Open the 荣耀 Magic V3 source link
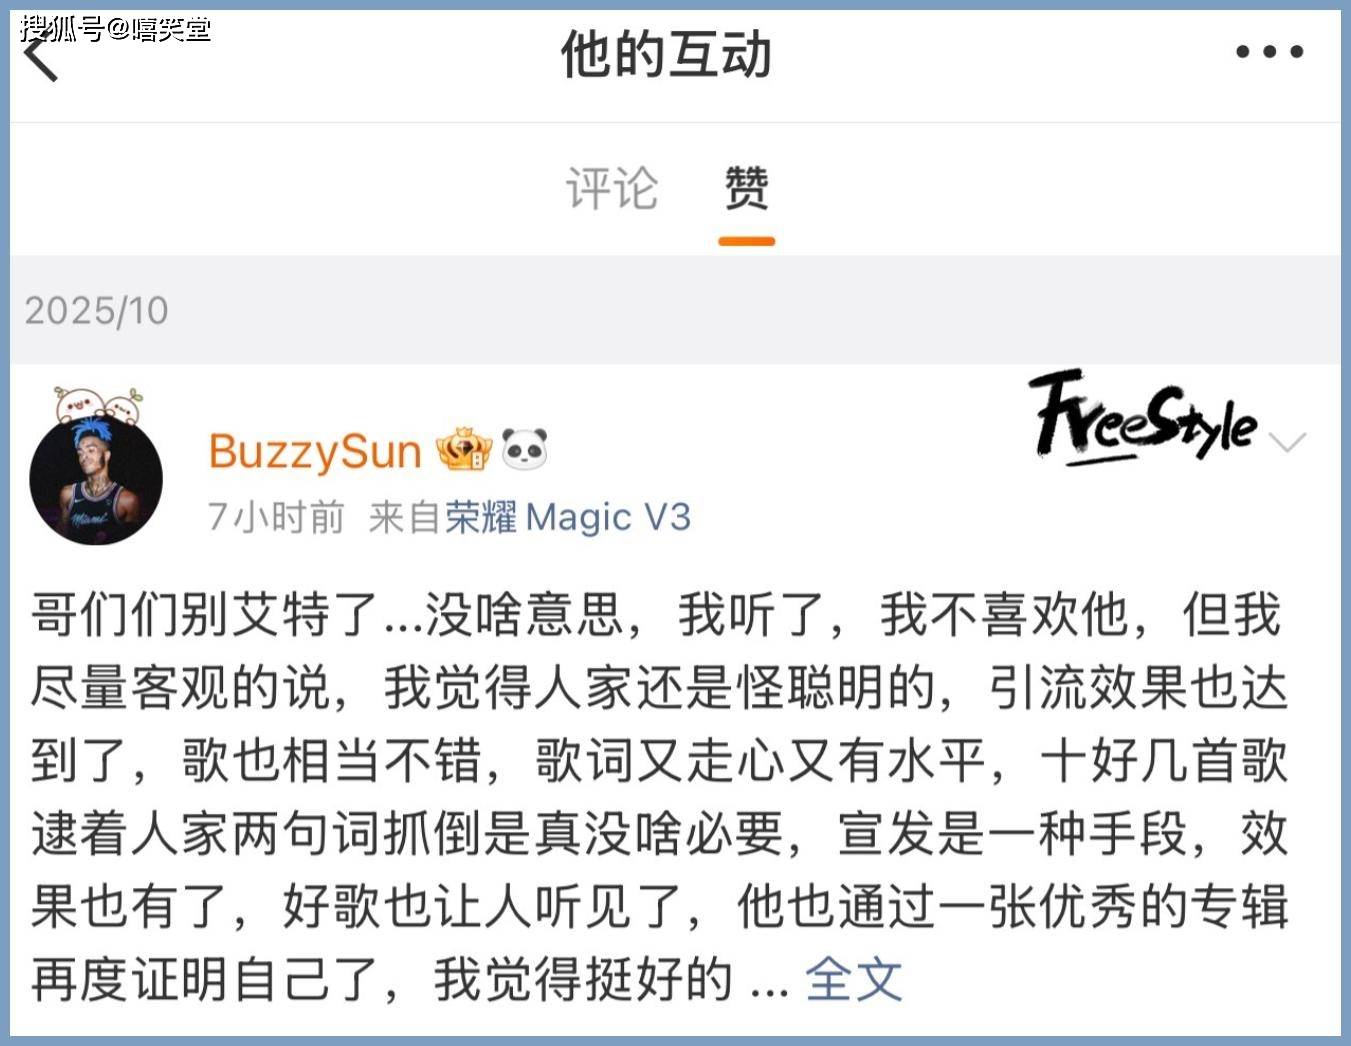Viewport: 1351px width, 1046px height. (x=568, y=517)
